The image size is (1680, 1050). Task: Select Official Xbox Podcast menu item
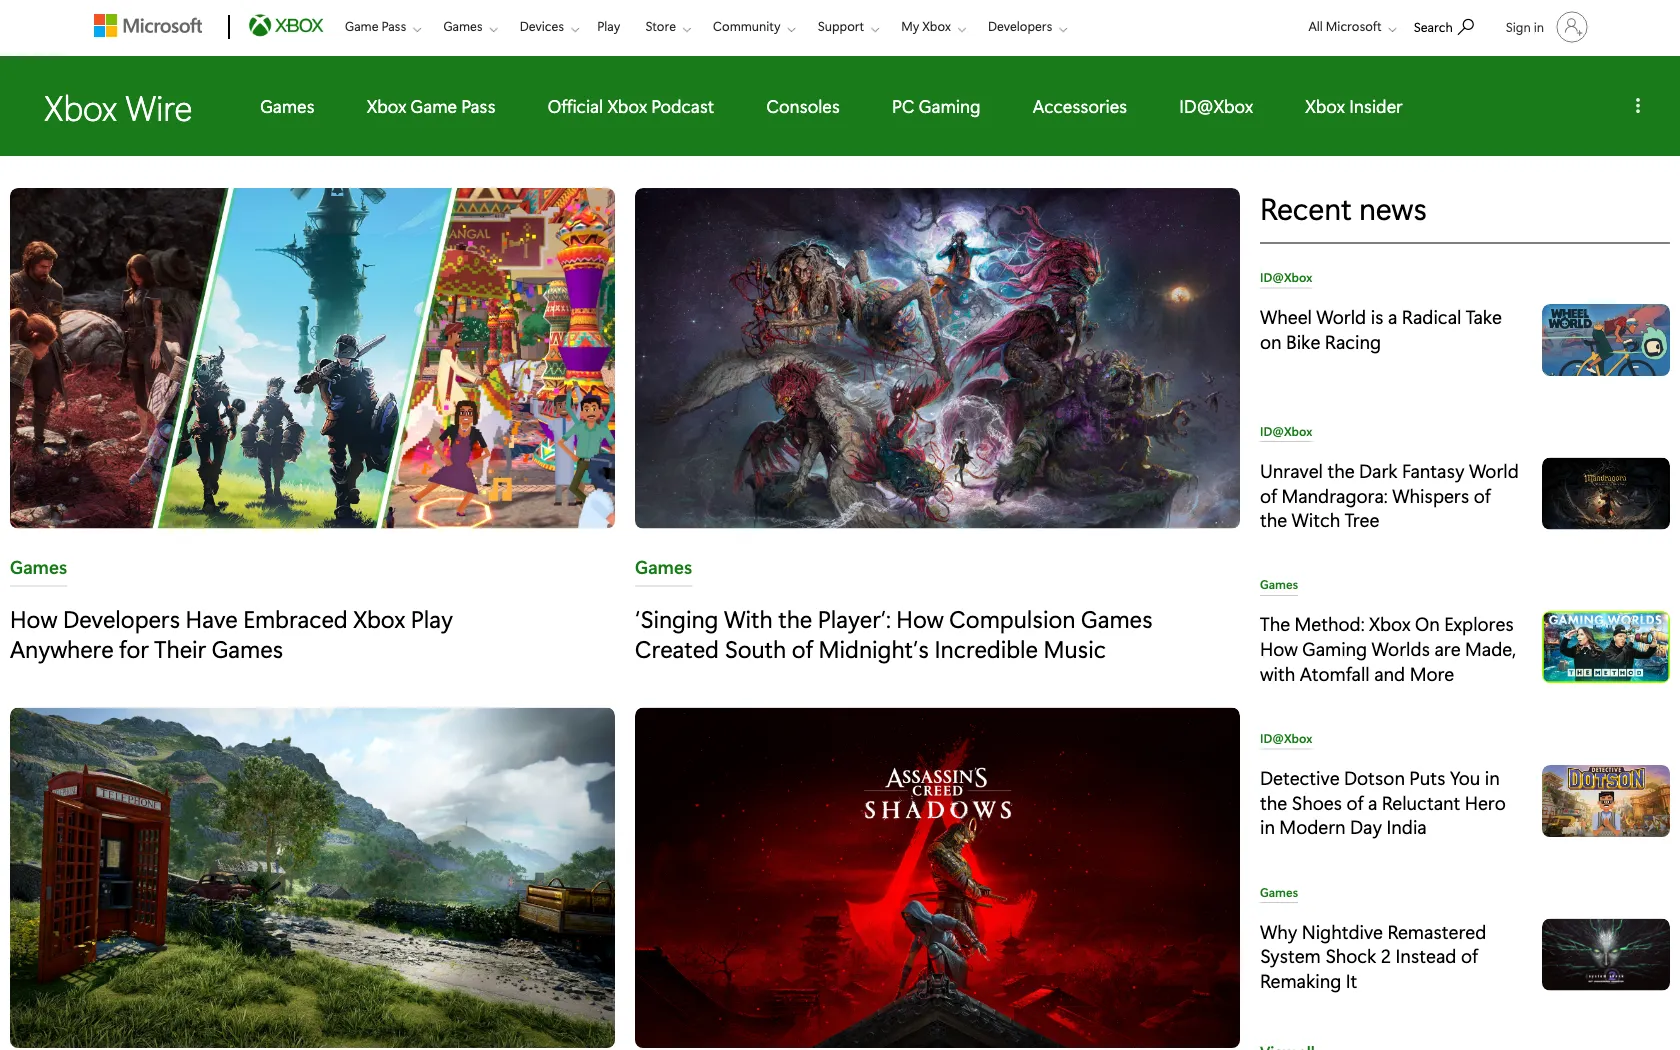(x=631, y=107)
